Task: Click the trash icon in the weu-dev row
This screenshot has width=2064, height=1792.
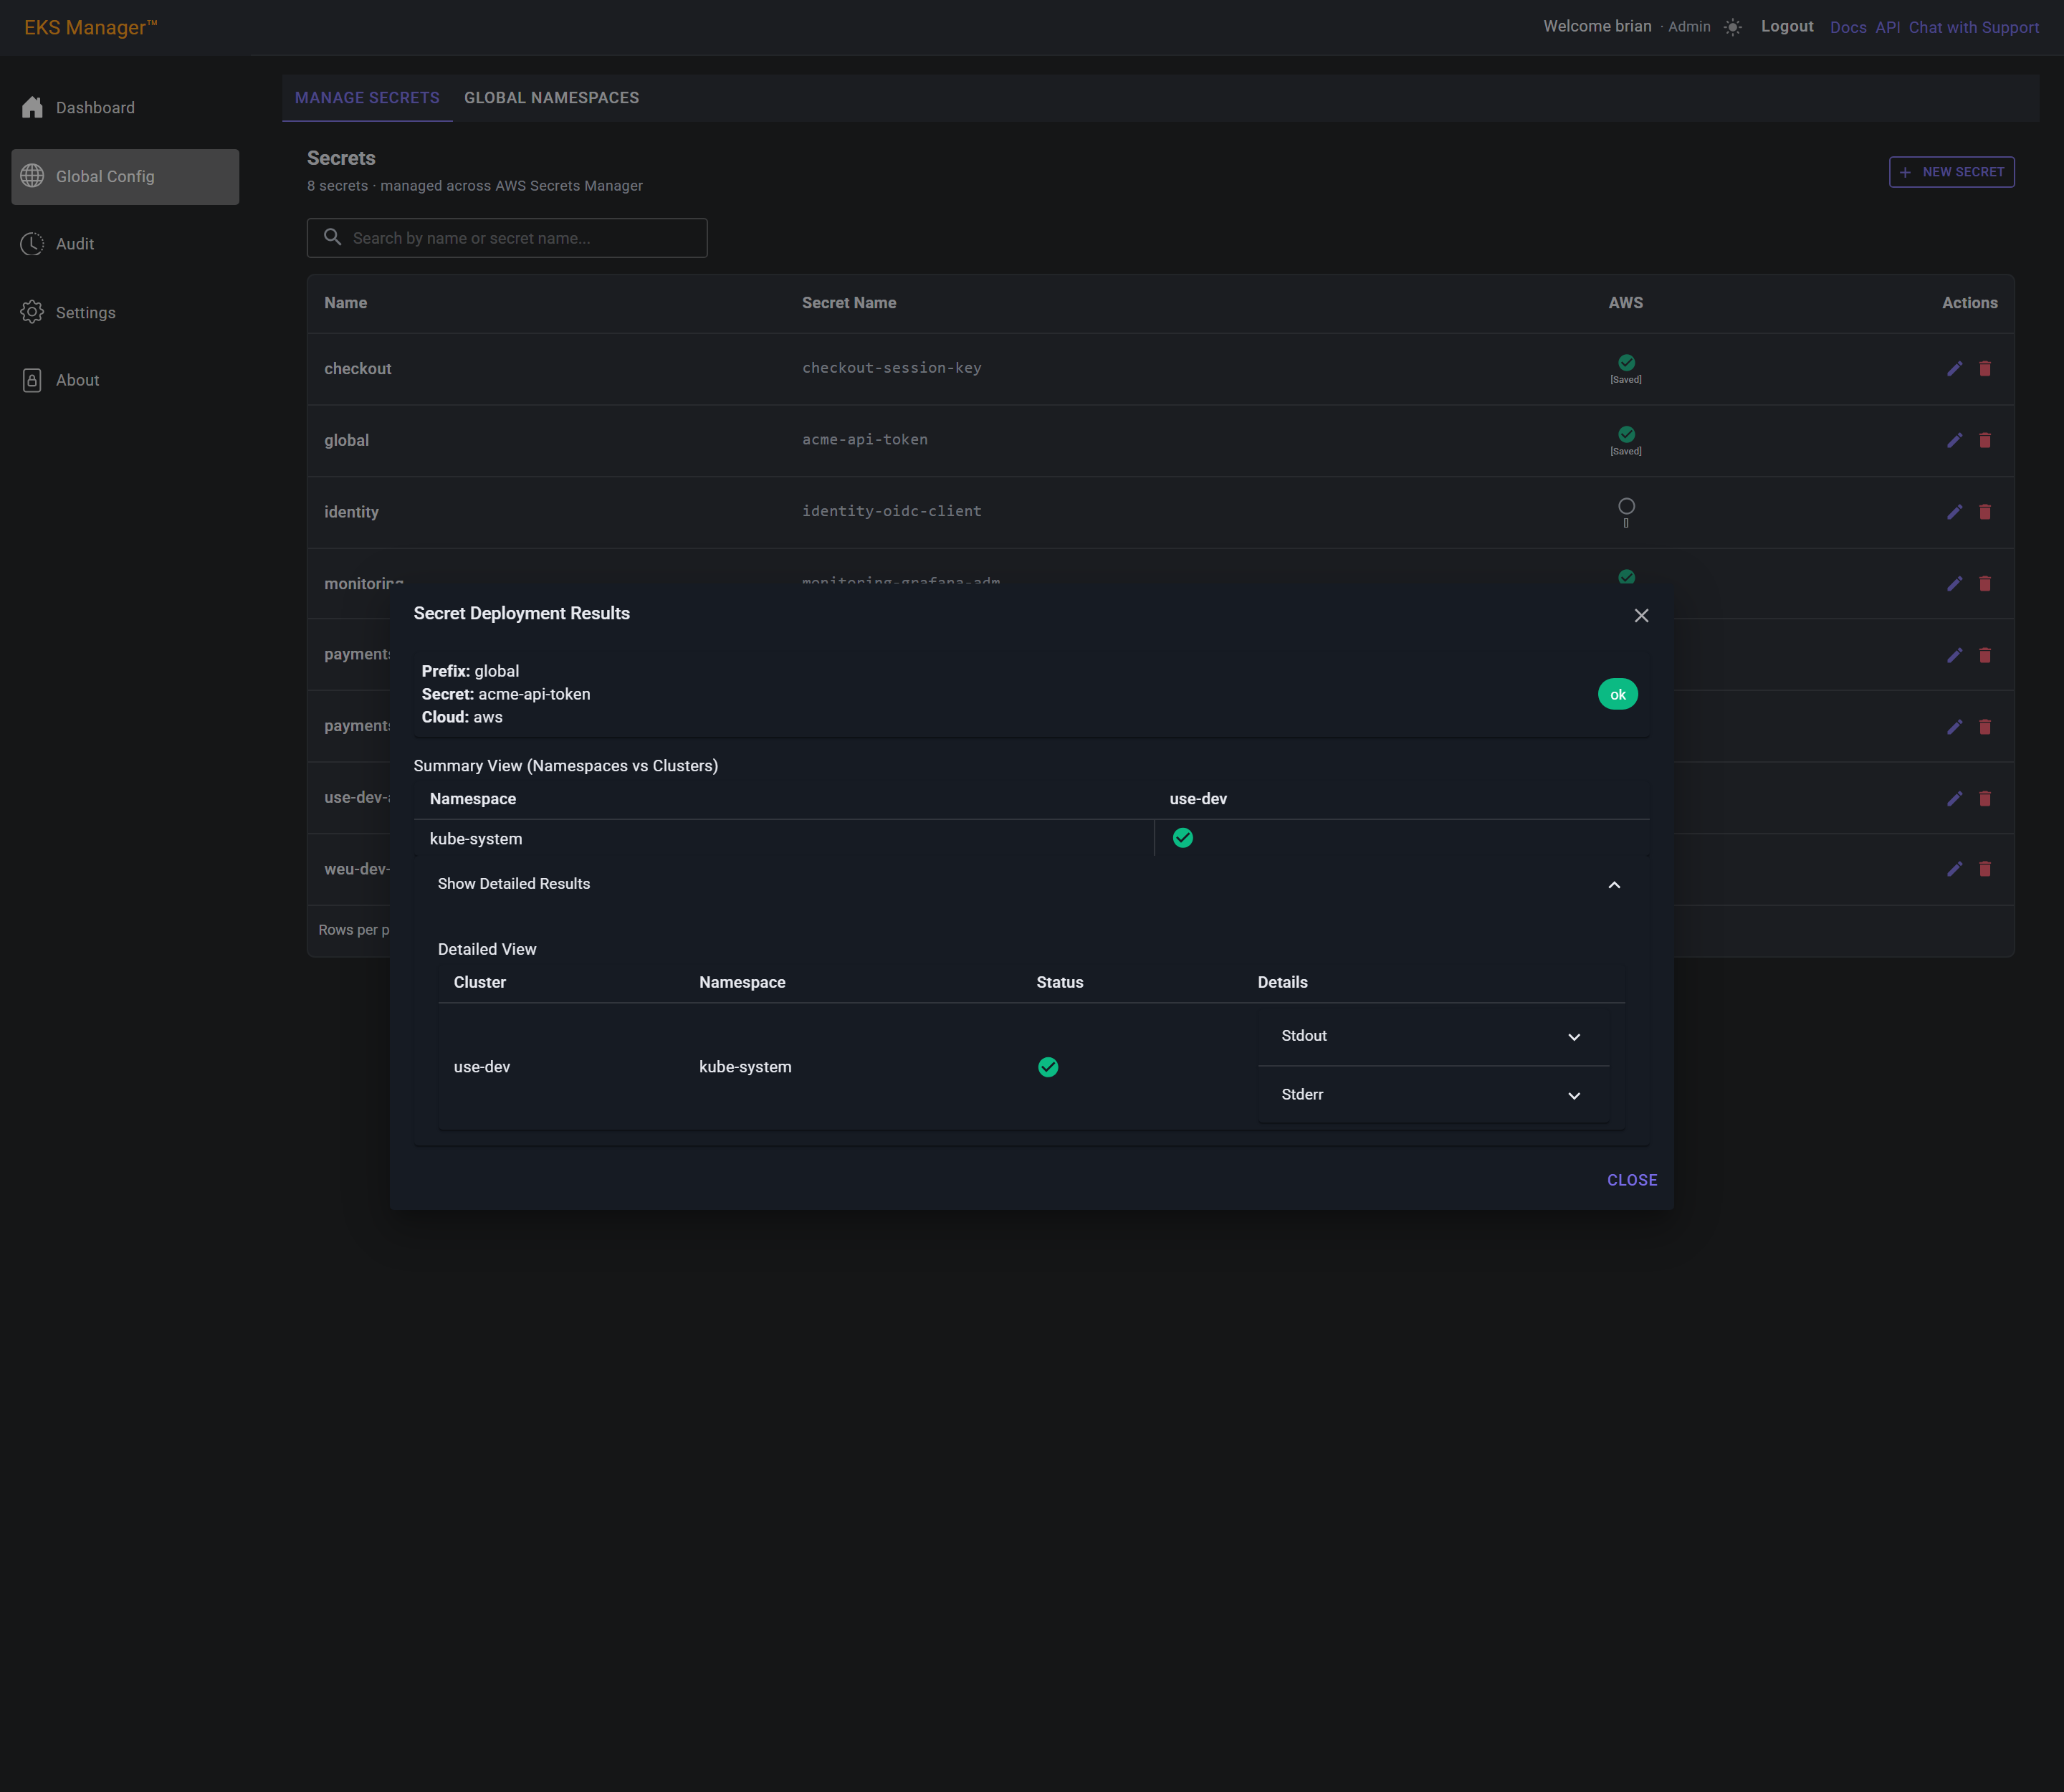Action: pos(1985,869)
